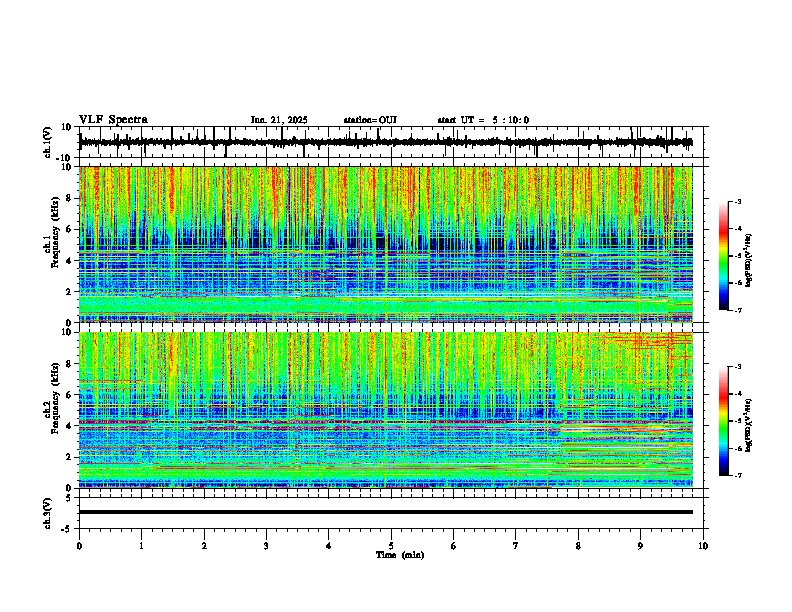Click the "-5" tick on ch.3(V) axis
This screenshot has width=792, height=612.
coord(68,529)
